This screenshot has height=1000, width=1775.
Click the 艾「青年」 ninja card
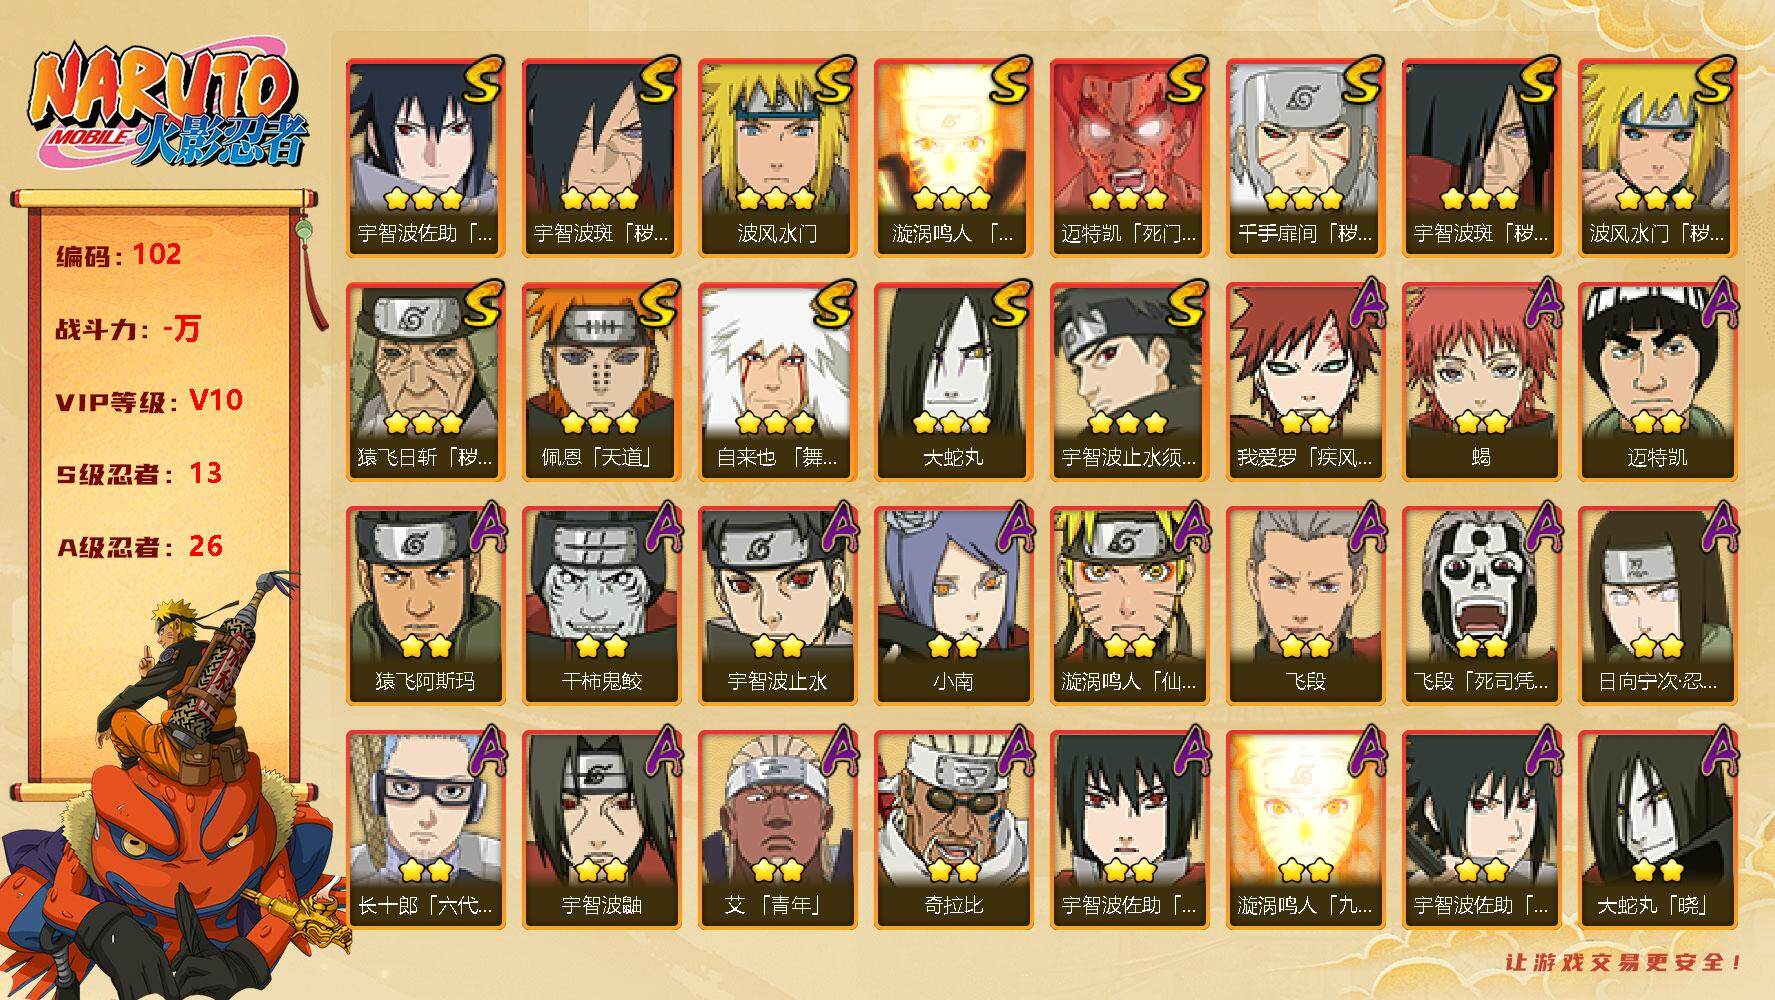pyautogui.click(x=777, y=829)
